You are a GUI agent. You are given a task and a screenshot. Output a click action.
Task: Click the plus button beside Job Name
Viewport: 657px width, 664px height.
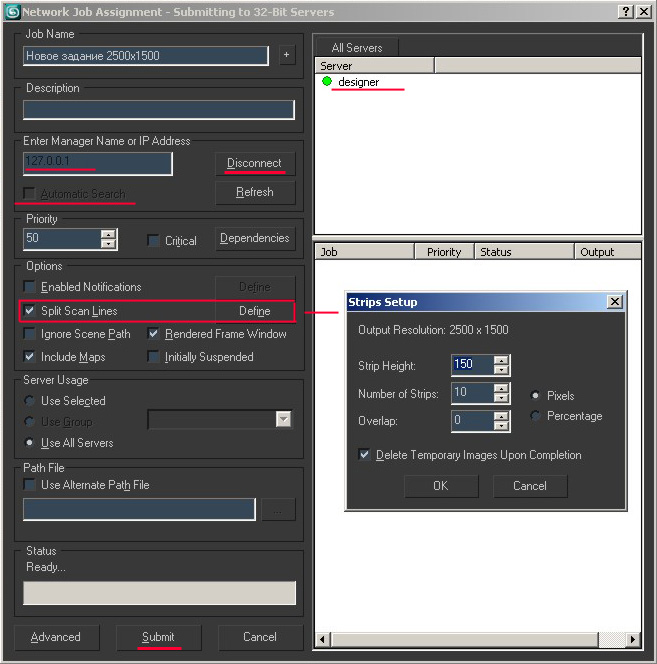pyautogui.click(x=287, y=55)
